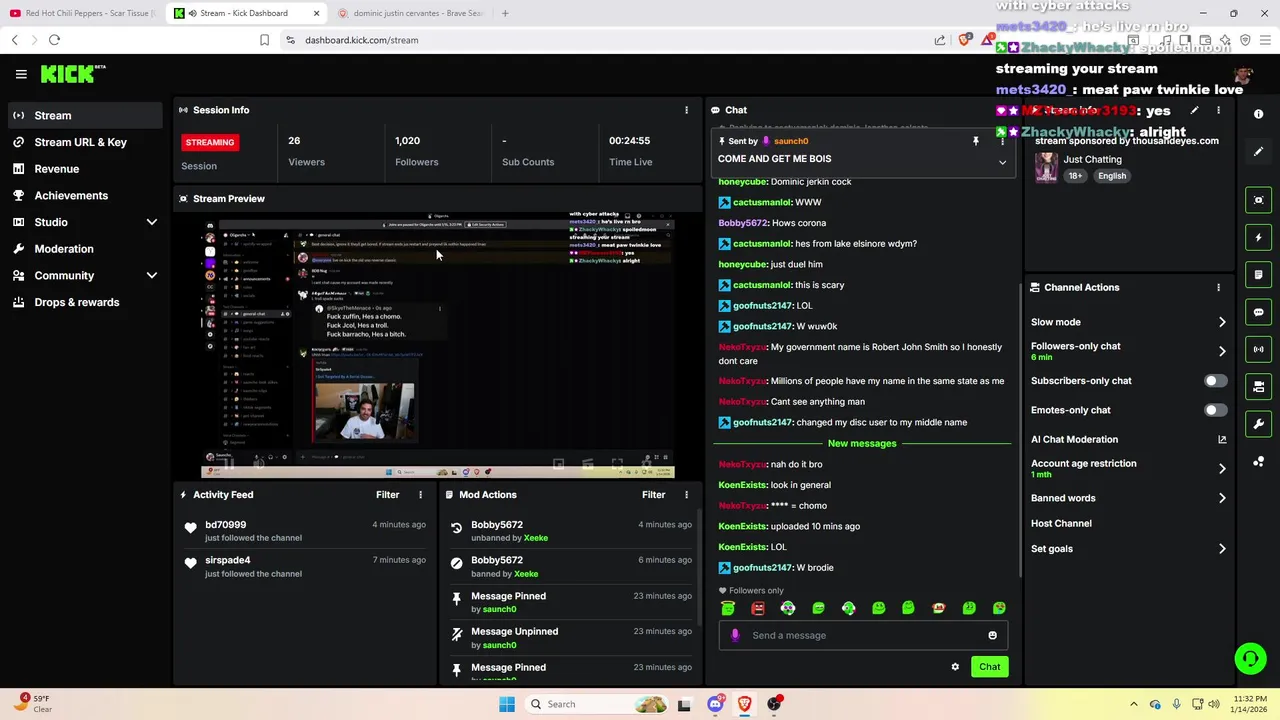Click the New messages divider
Screen dimensions: 1280x720
coord(862,443)
